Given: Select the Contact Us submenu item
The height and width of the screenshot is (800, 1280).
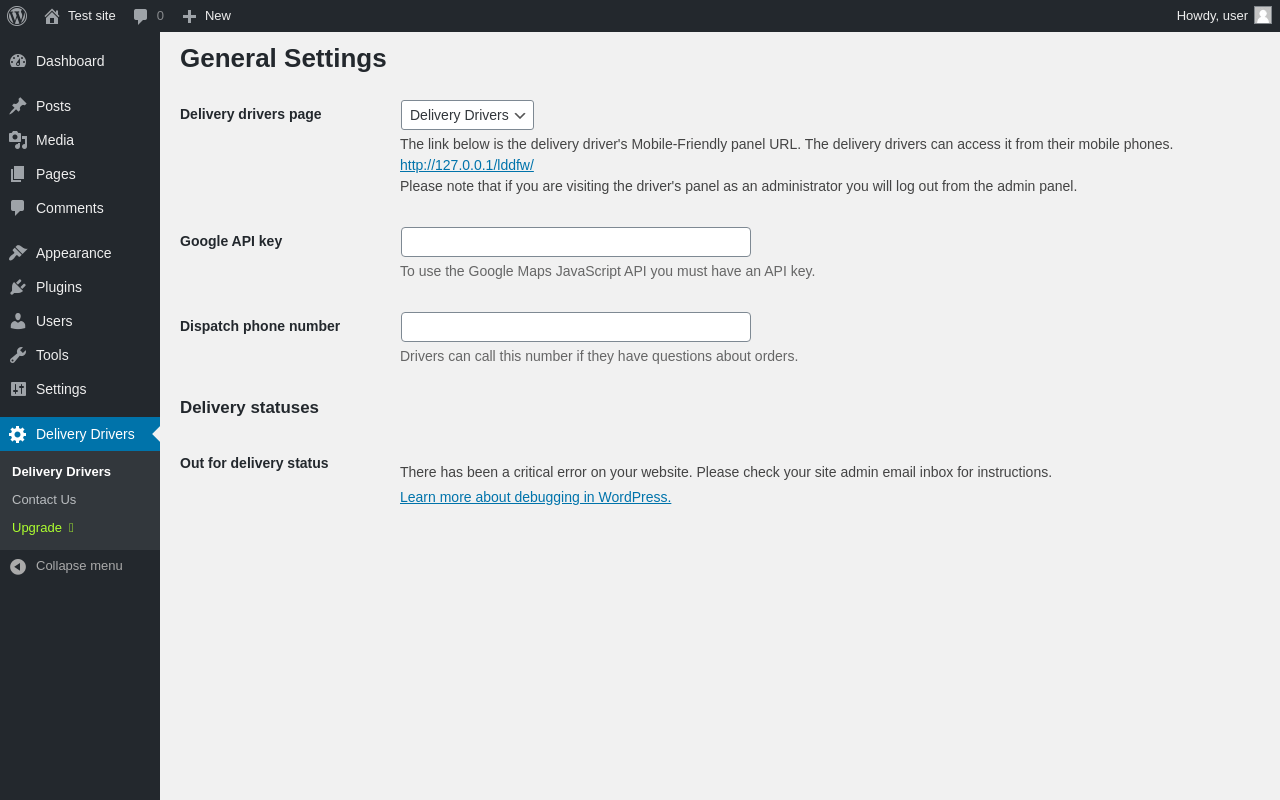Looking at the screenshot, I should pos(44,499).
